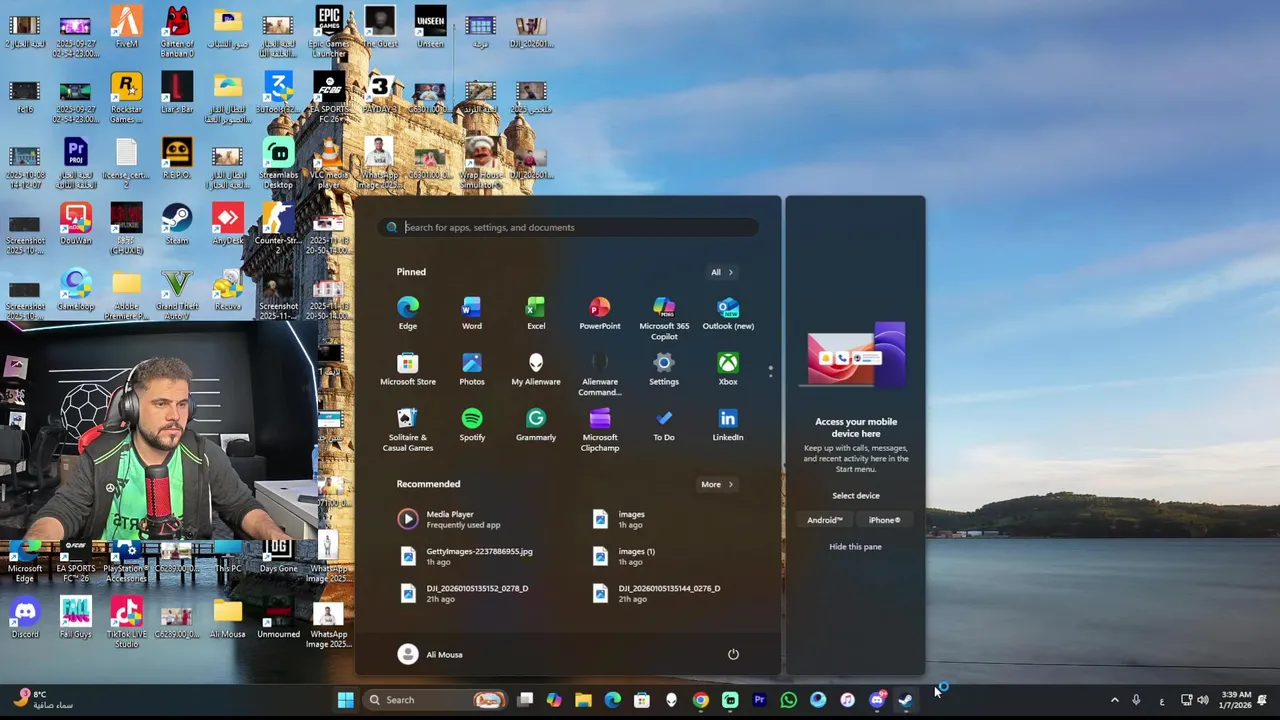Select Epic Games Launcher desktop shortcut
1280x720 pixels.
point(329,32)
